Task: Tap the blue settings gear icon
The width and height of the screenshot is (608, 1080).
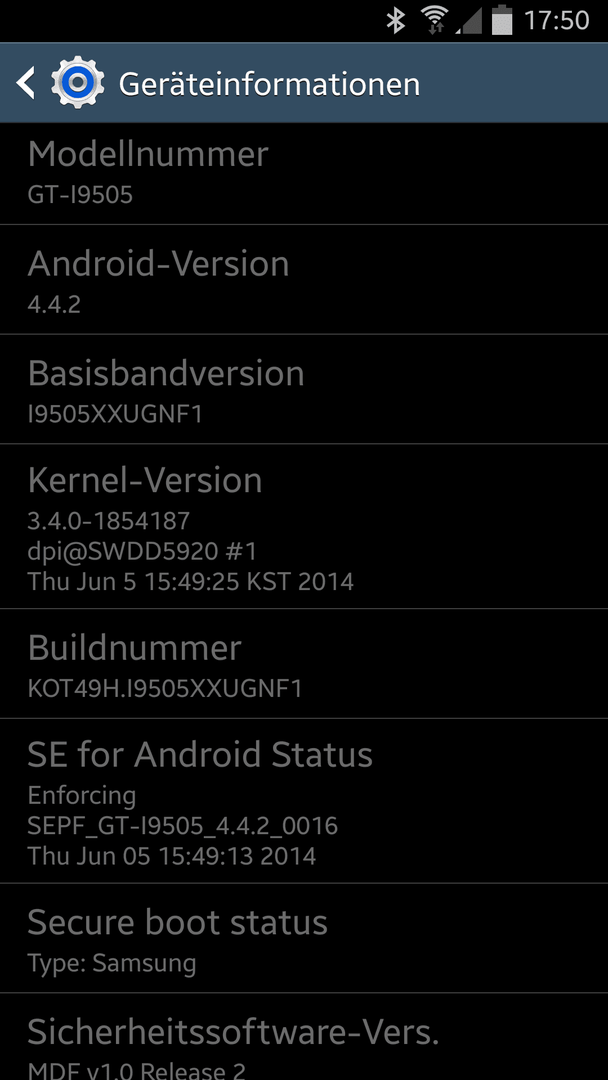Action: click(x=78, y=83)
